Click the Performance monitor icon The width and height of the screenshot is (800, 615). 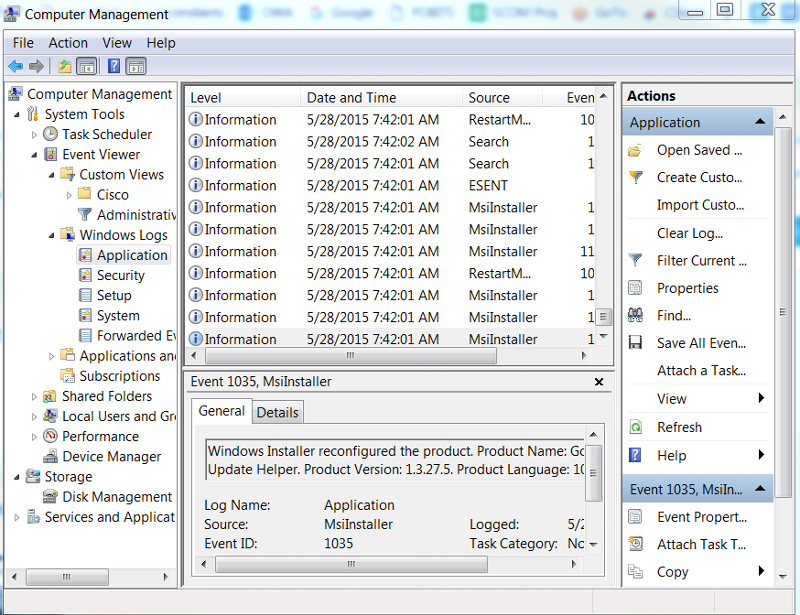click(x=50, y=436)
